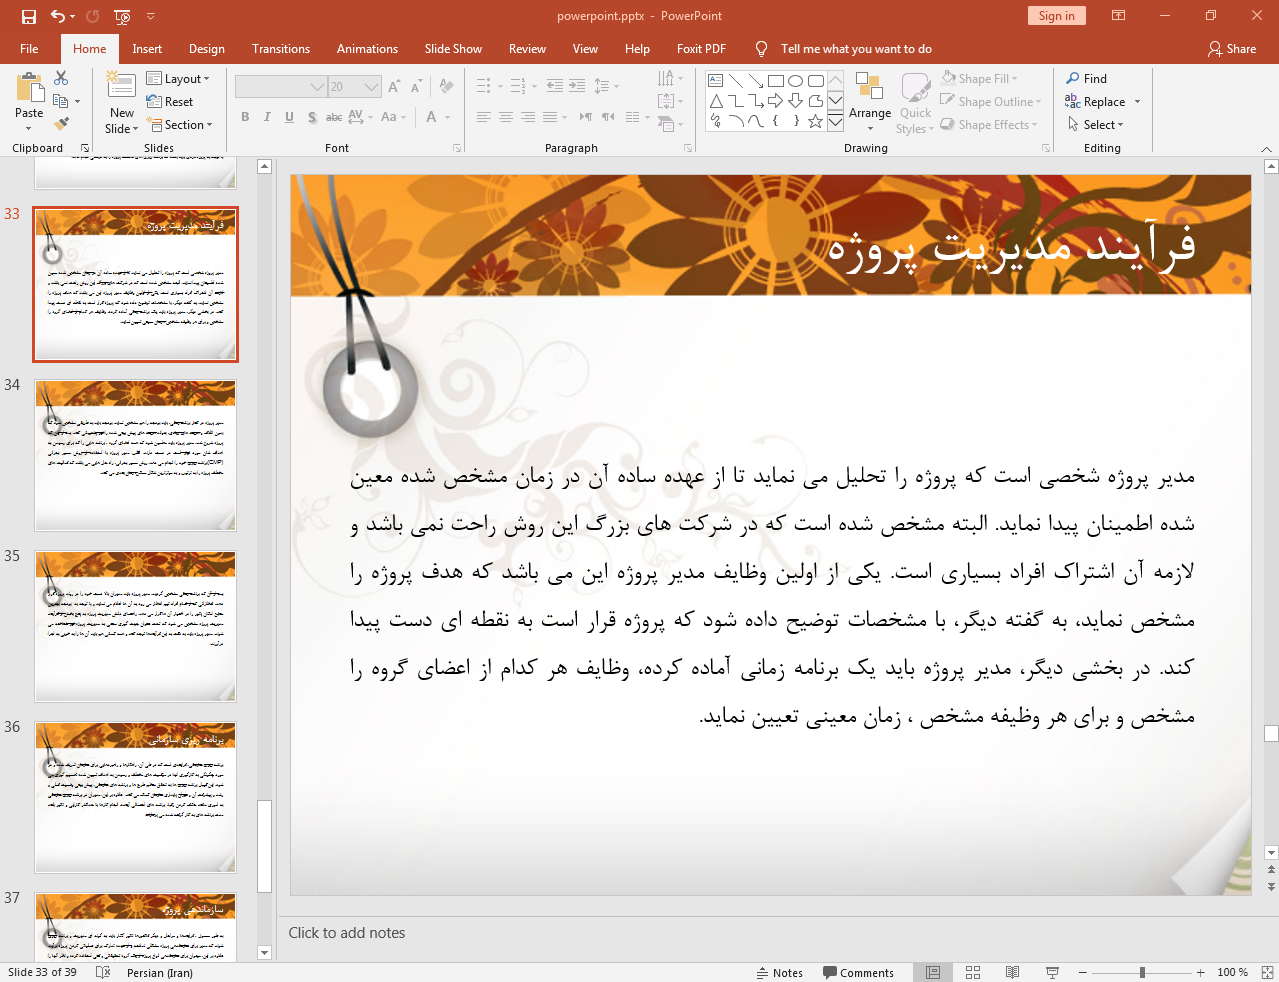The width and height of the screenshot is (1279, 982).
Task: Open Comments pane from status bar
Action: tap(858, 973)
